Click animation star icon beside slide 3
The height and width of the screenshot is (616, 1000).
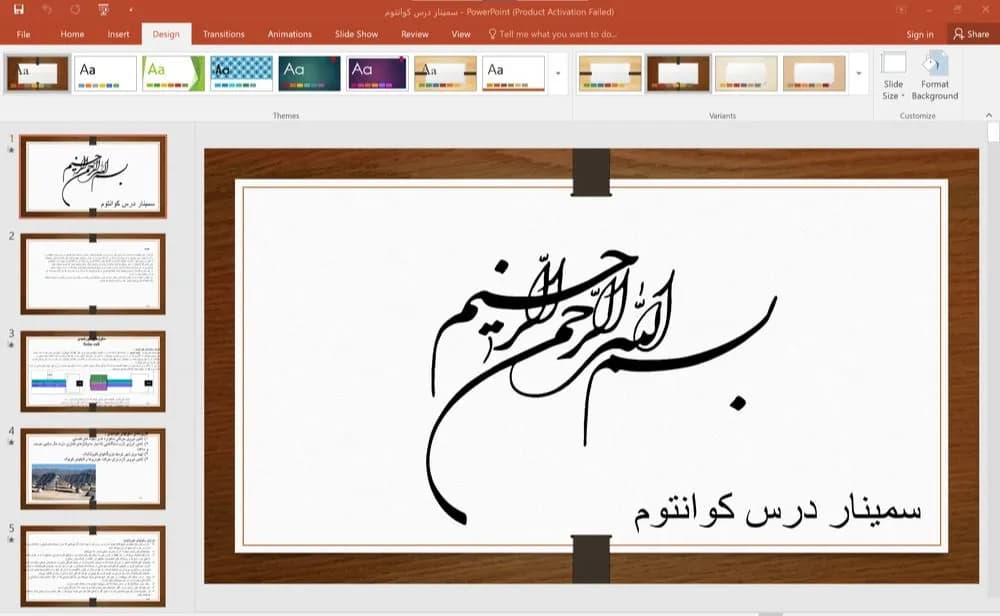(11, 345)
